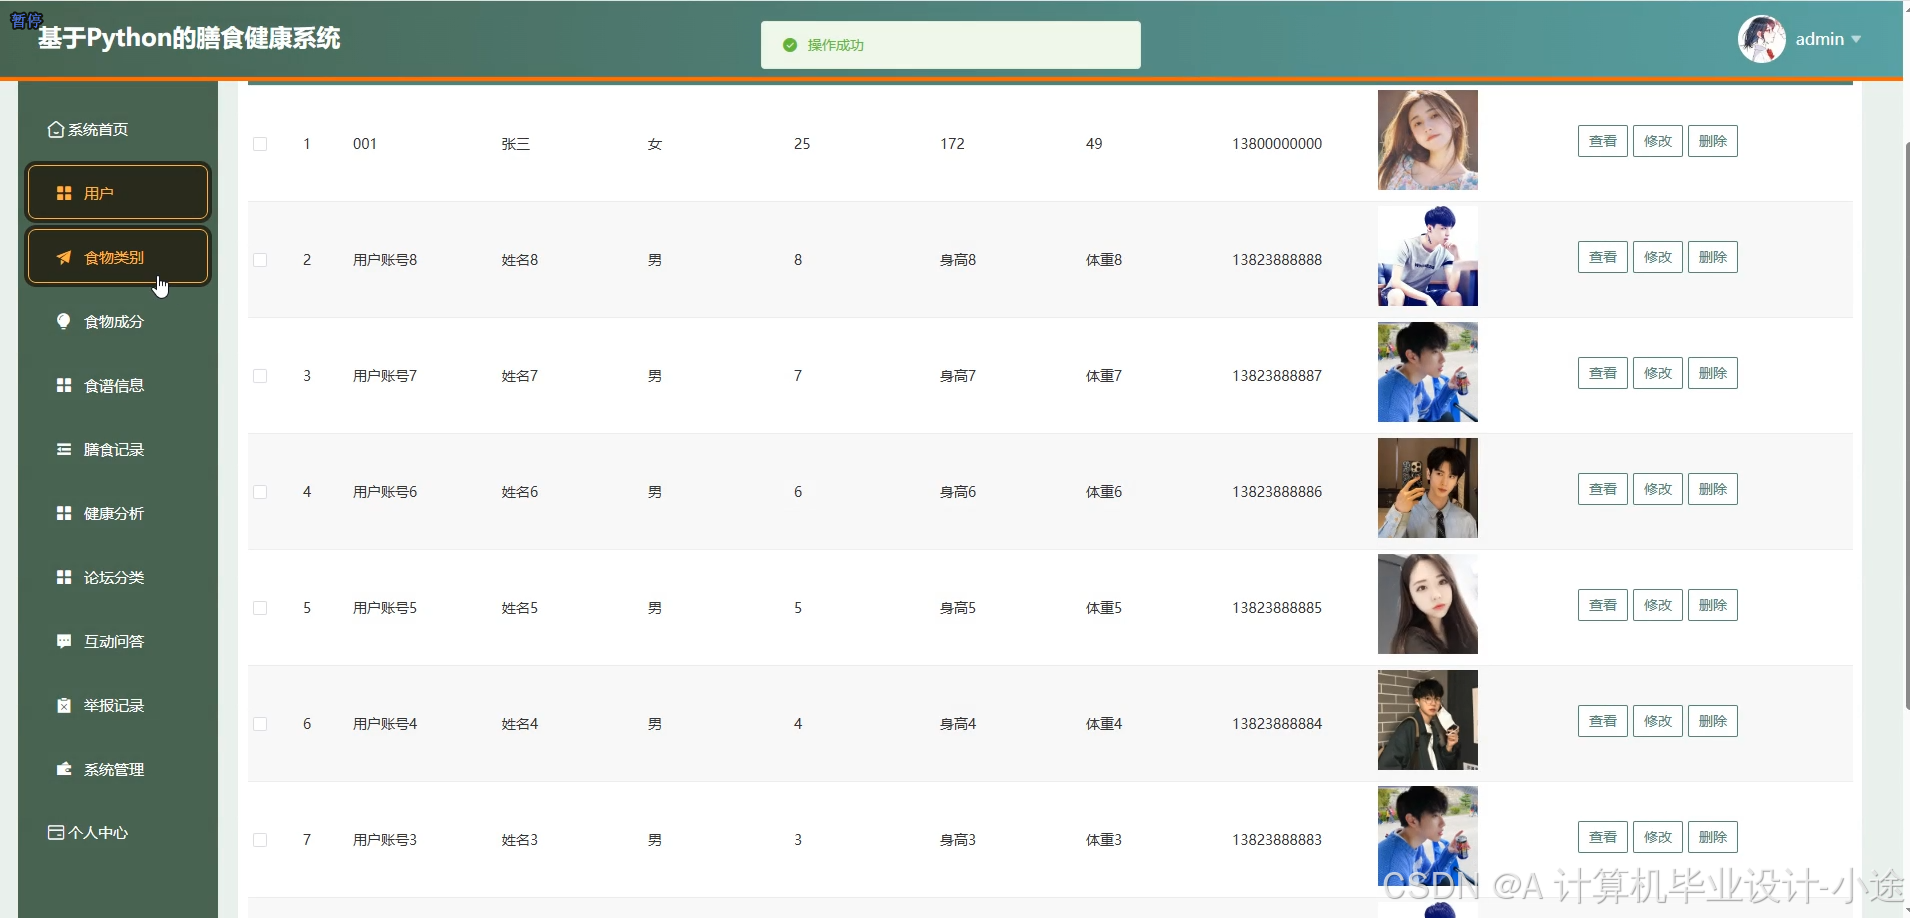Delete the 用户账号3 record
Viewport: 1910px width, 918px height.
click(x=1713, y=837)
